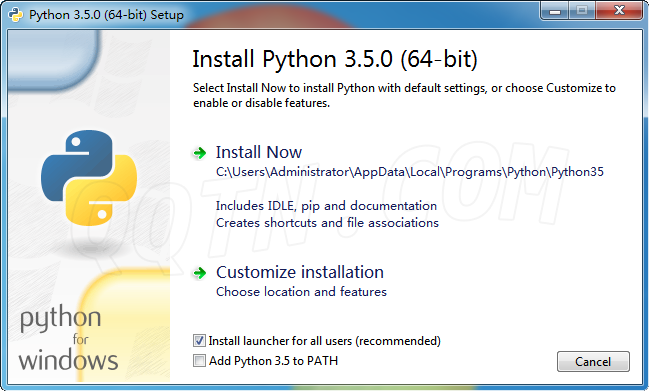Click the Cancel button
This screenshot has height=392, width=650.
point(593,362)
